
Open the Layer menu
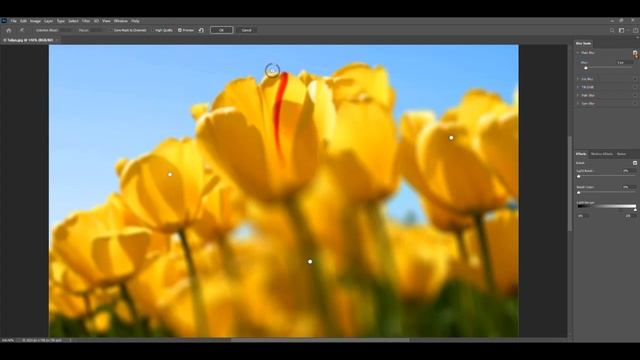[x=49, y=21]
